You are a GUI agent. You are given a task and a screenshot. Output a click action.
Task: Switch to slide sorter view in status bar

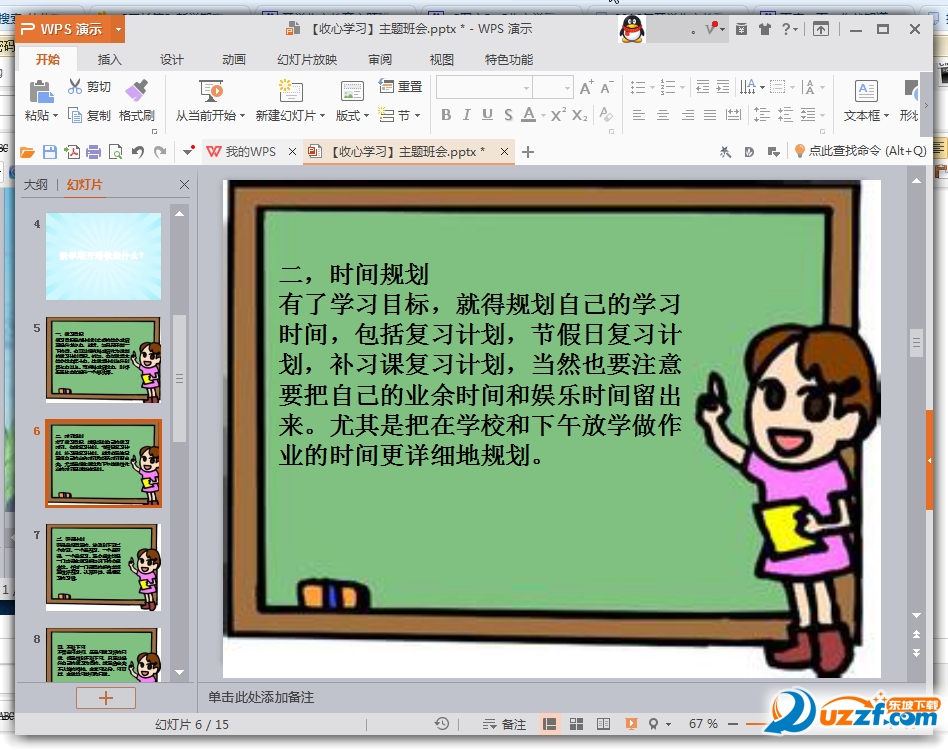576,724
